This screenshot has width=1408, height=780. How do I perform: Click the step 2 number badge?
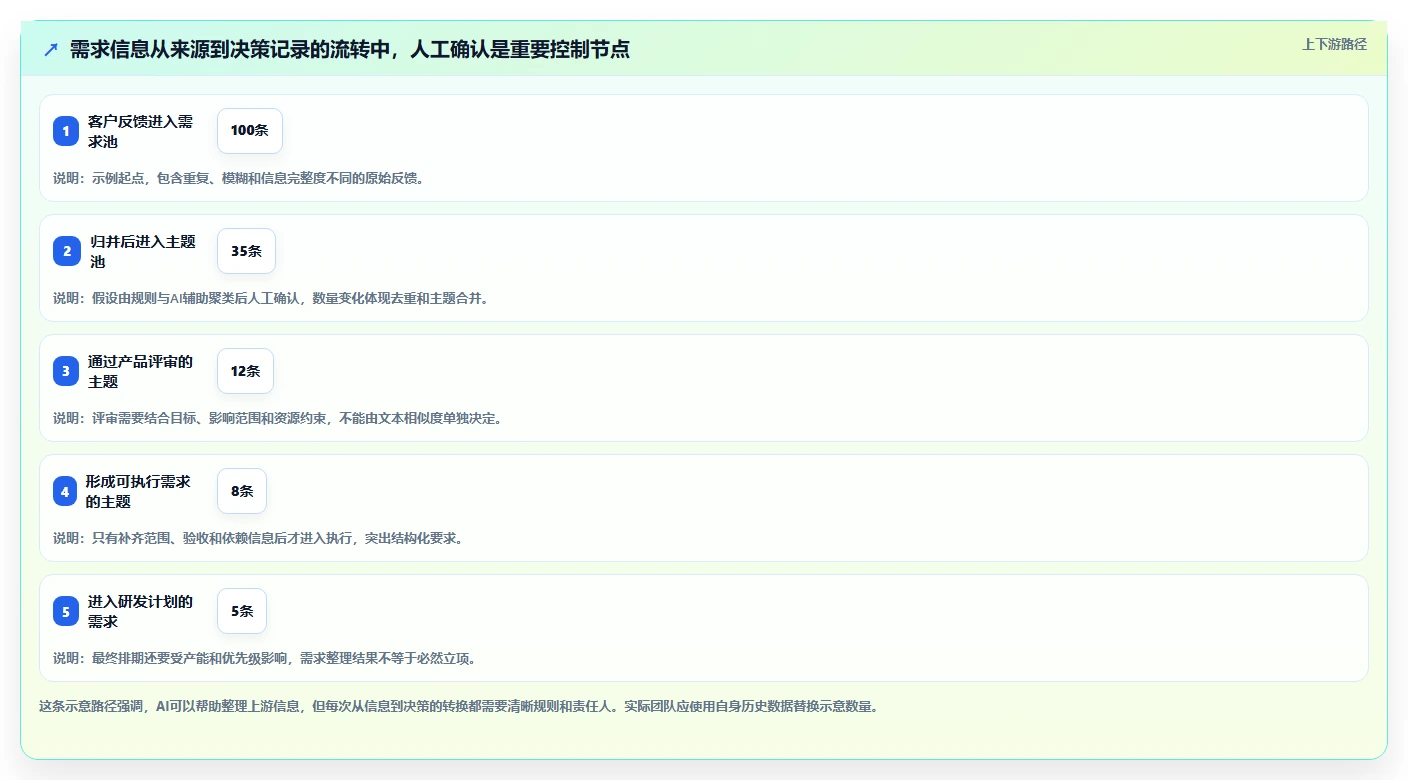[66, 251]
